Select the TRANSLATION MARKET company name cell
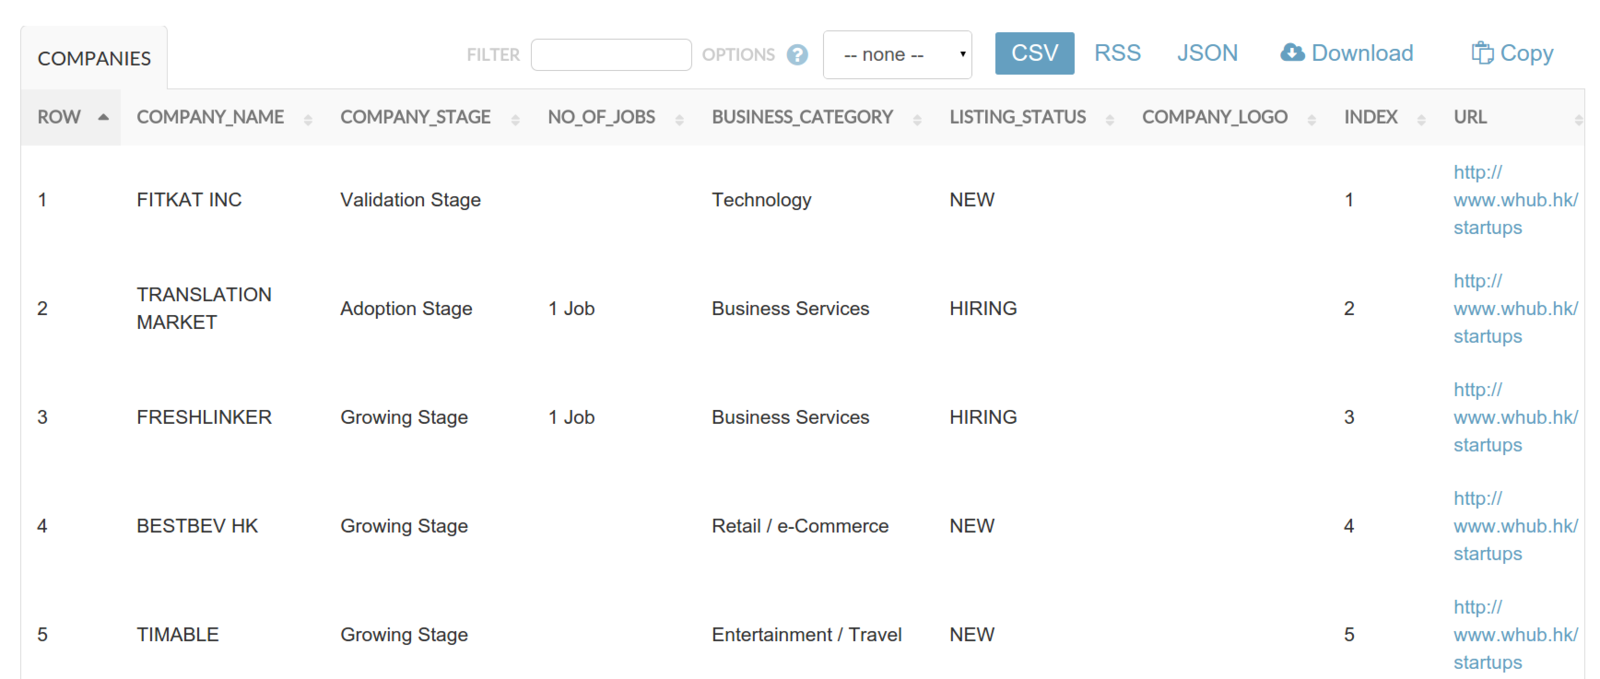Viewport: 1600px width, 679px height. coord(204,309)
